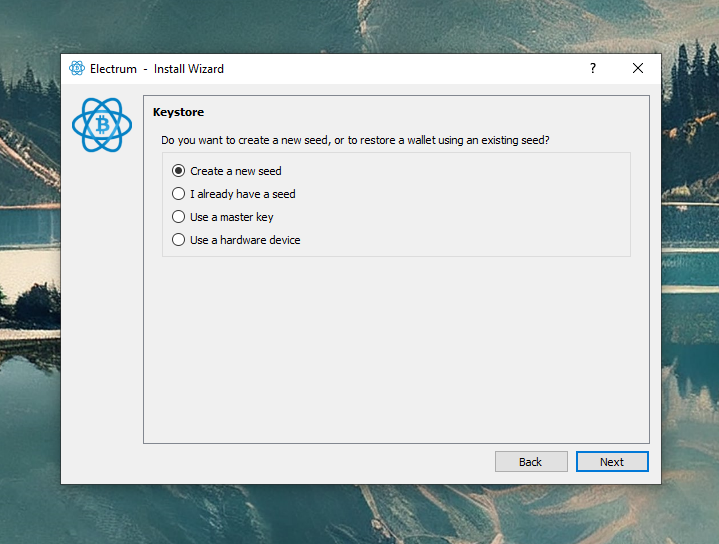Click the 'Use a hardware device' label text
The height and width of the screenshot is (544, 719).
(245, 240)
